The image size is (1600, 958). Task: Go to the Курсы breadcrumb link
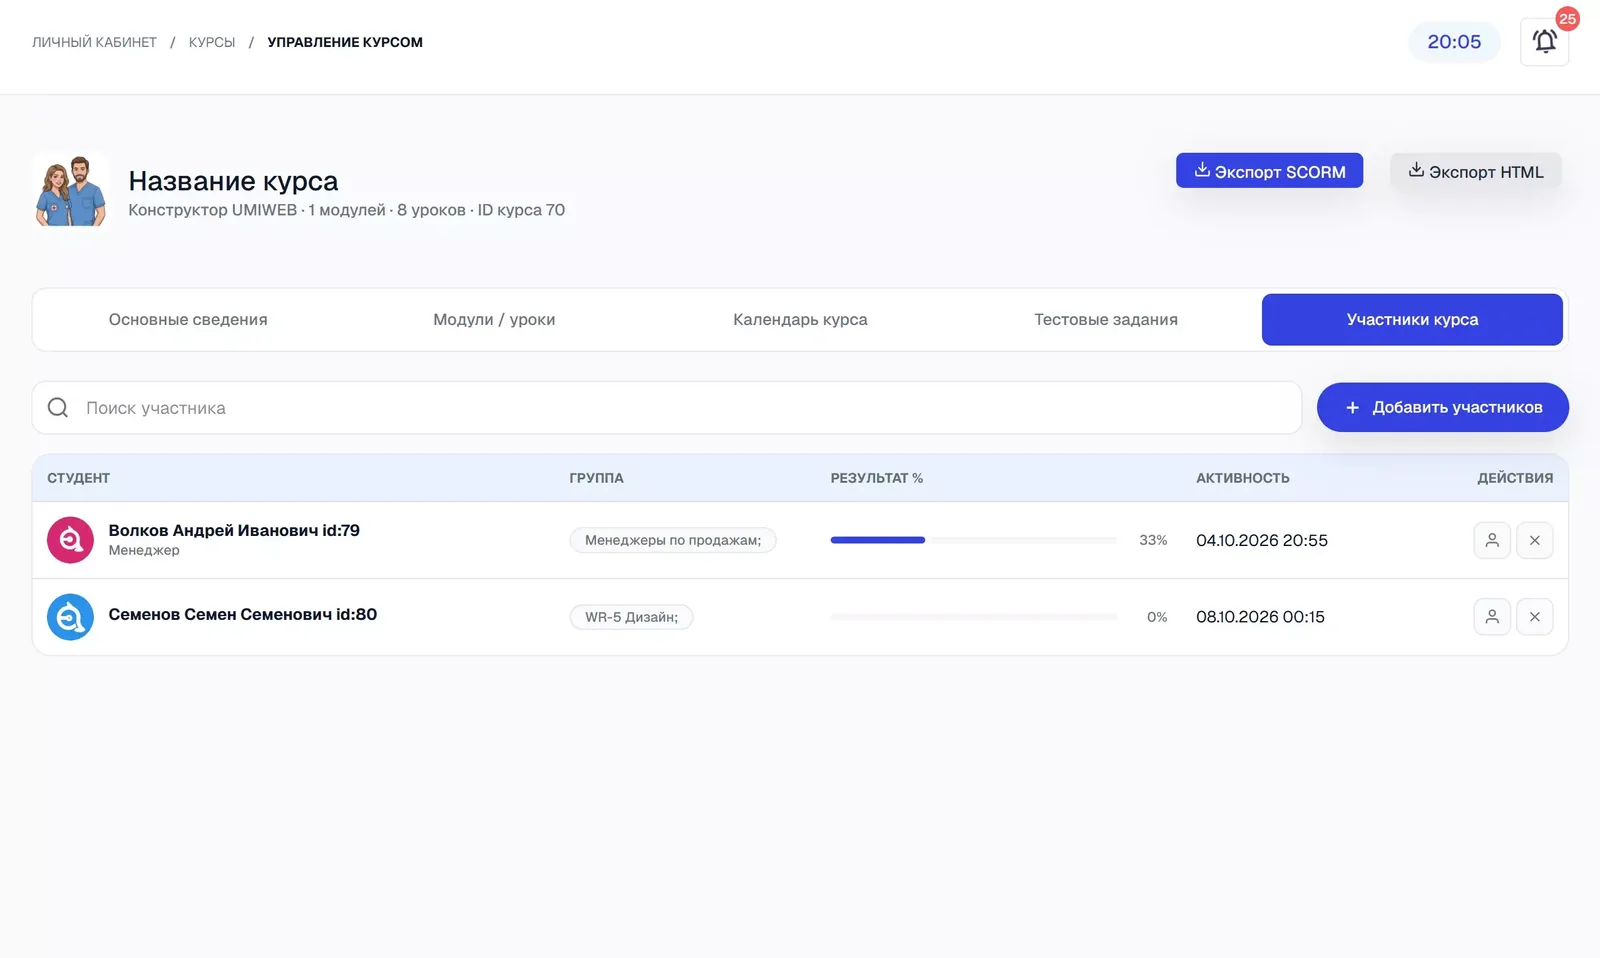click(x=212, y=42)
